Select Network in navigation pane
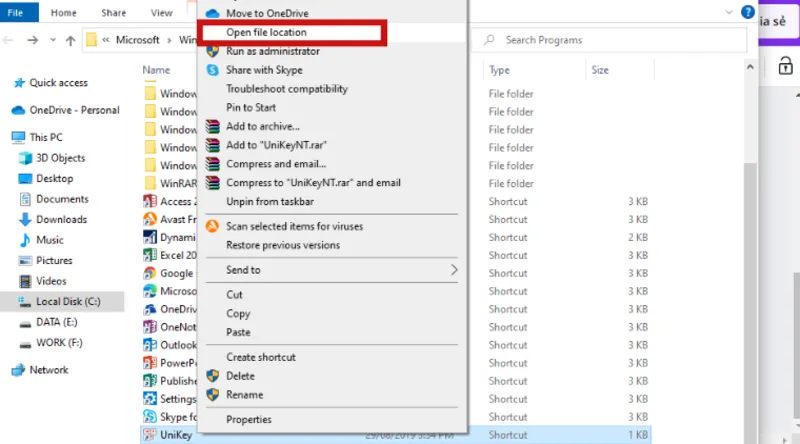Image resolution: width=800 pixels, height=444 pixels. [48, 370]
